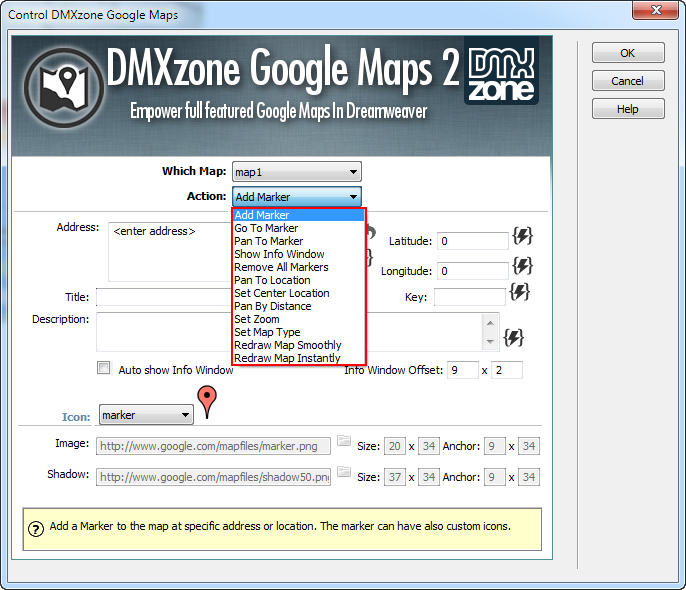This screenshot has height=590, width=686.
Task: Click Shadow Anchor field 34
Action: tap(529, 477)
